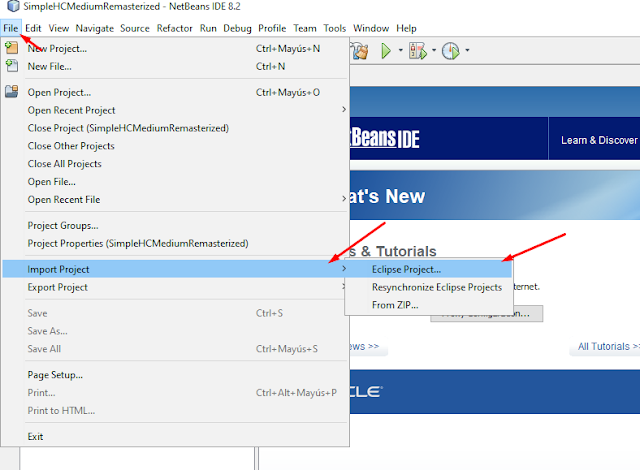Open the Debug Project dropdown arrow
Screen dimensions: 640x470
pos(434,51)
